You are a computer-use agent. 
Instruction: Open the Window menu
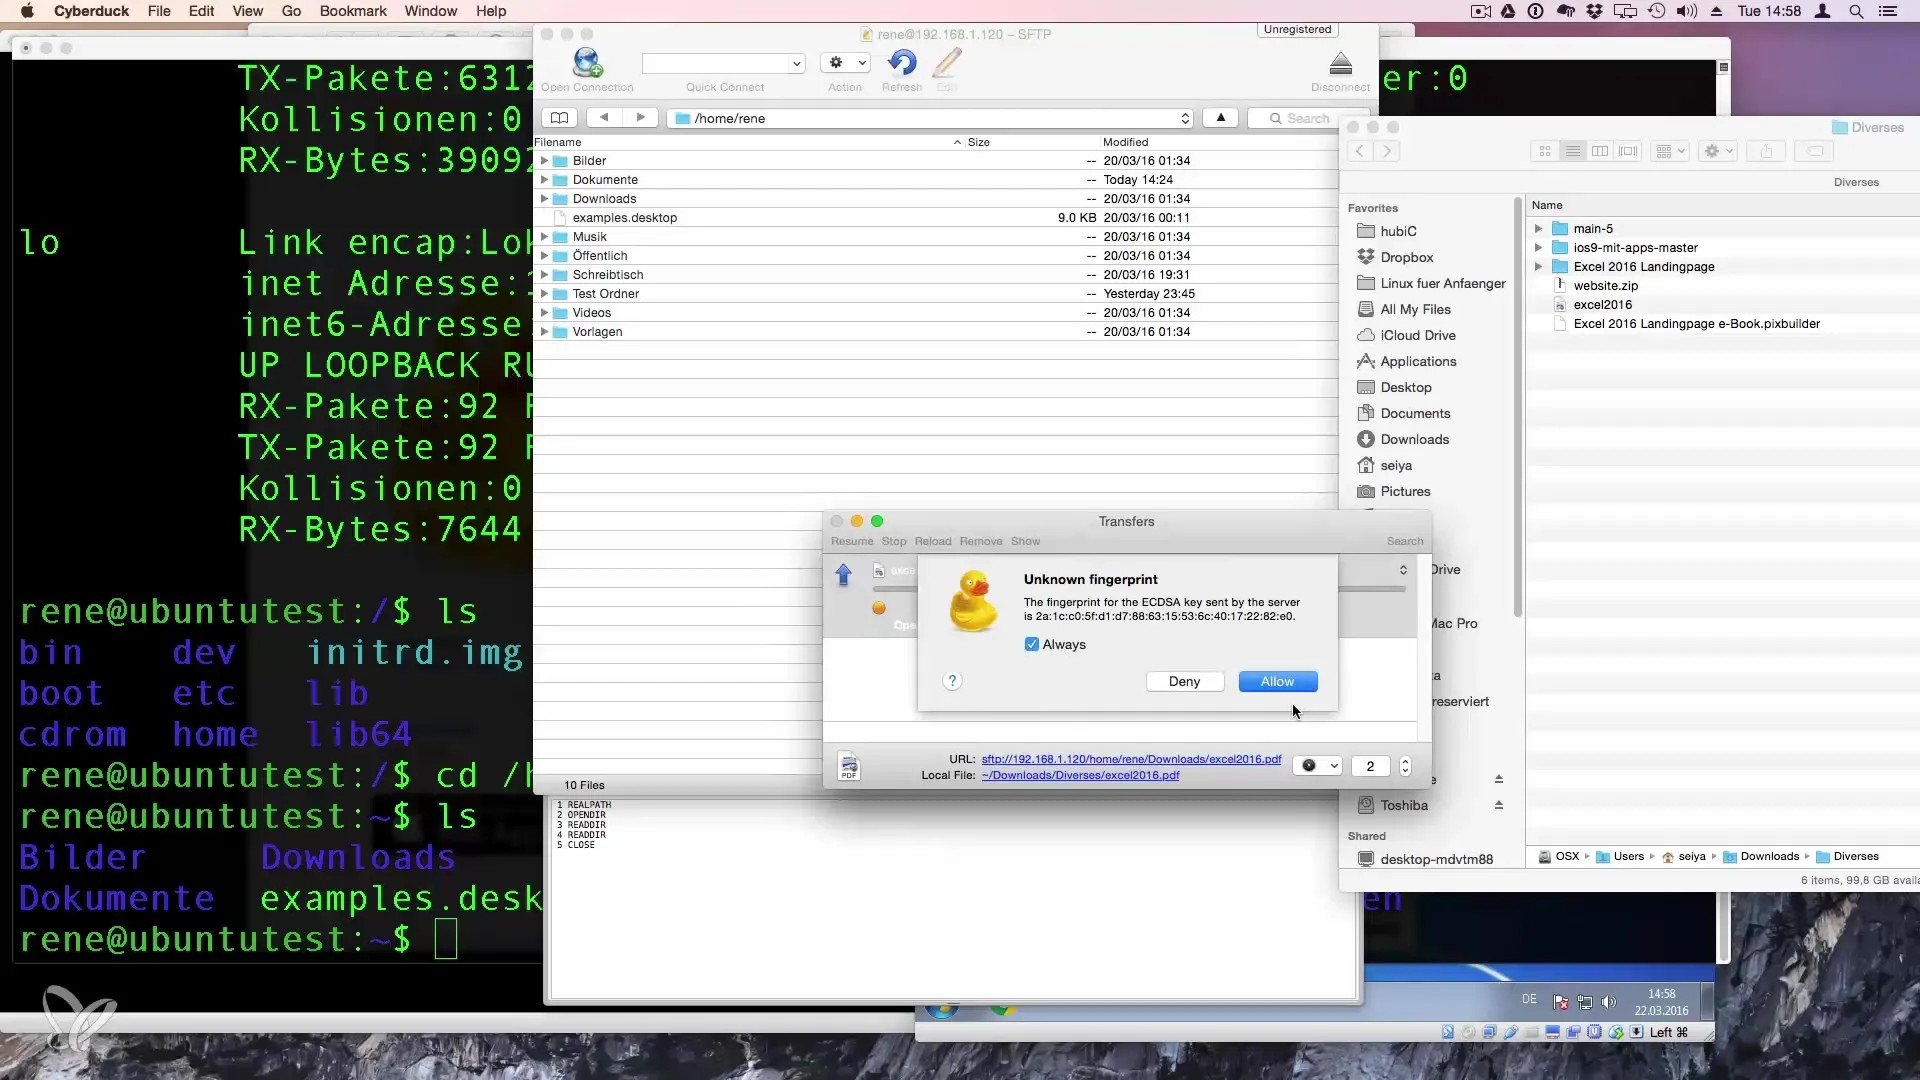point(431,11)
